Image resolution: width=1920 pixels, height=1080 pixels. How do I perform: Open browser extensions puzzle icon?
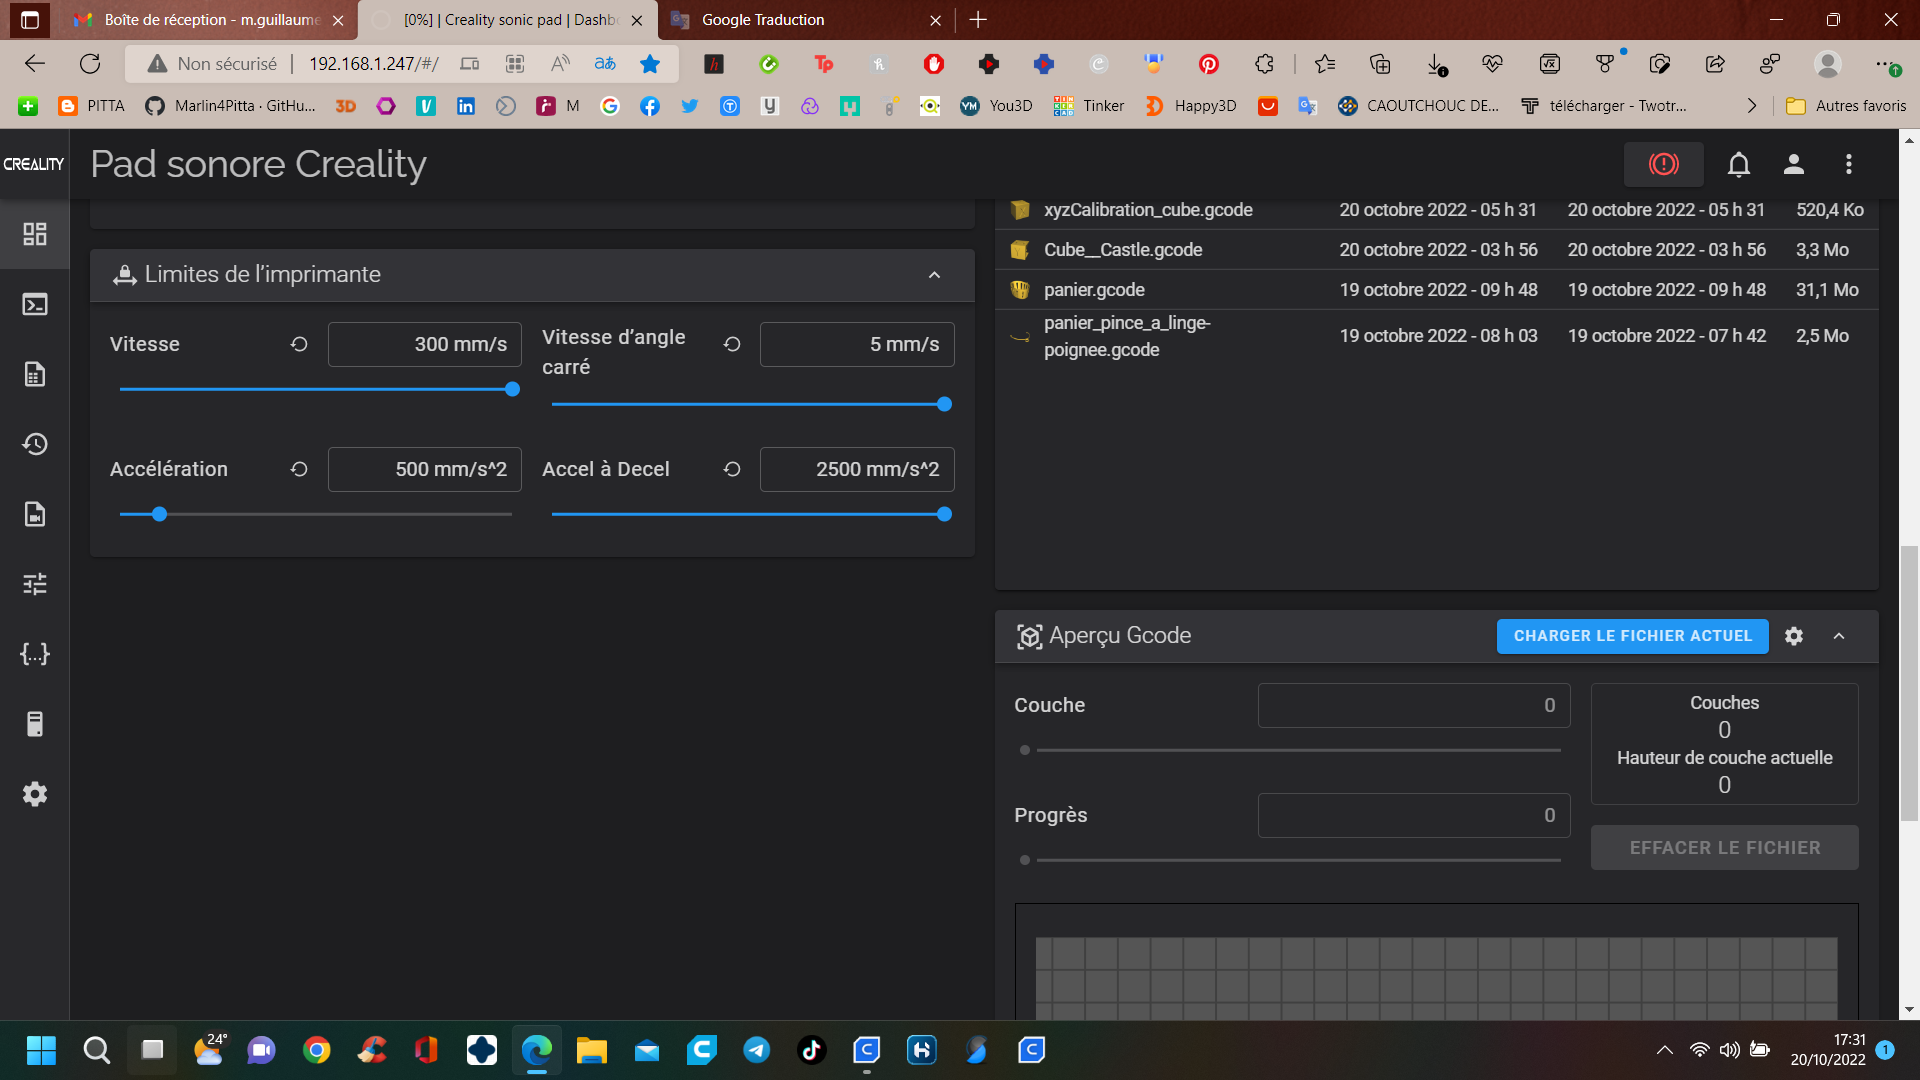click(x=1264, y=64)
